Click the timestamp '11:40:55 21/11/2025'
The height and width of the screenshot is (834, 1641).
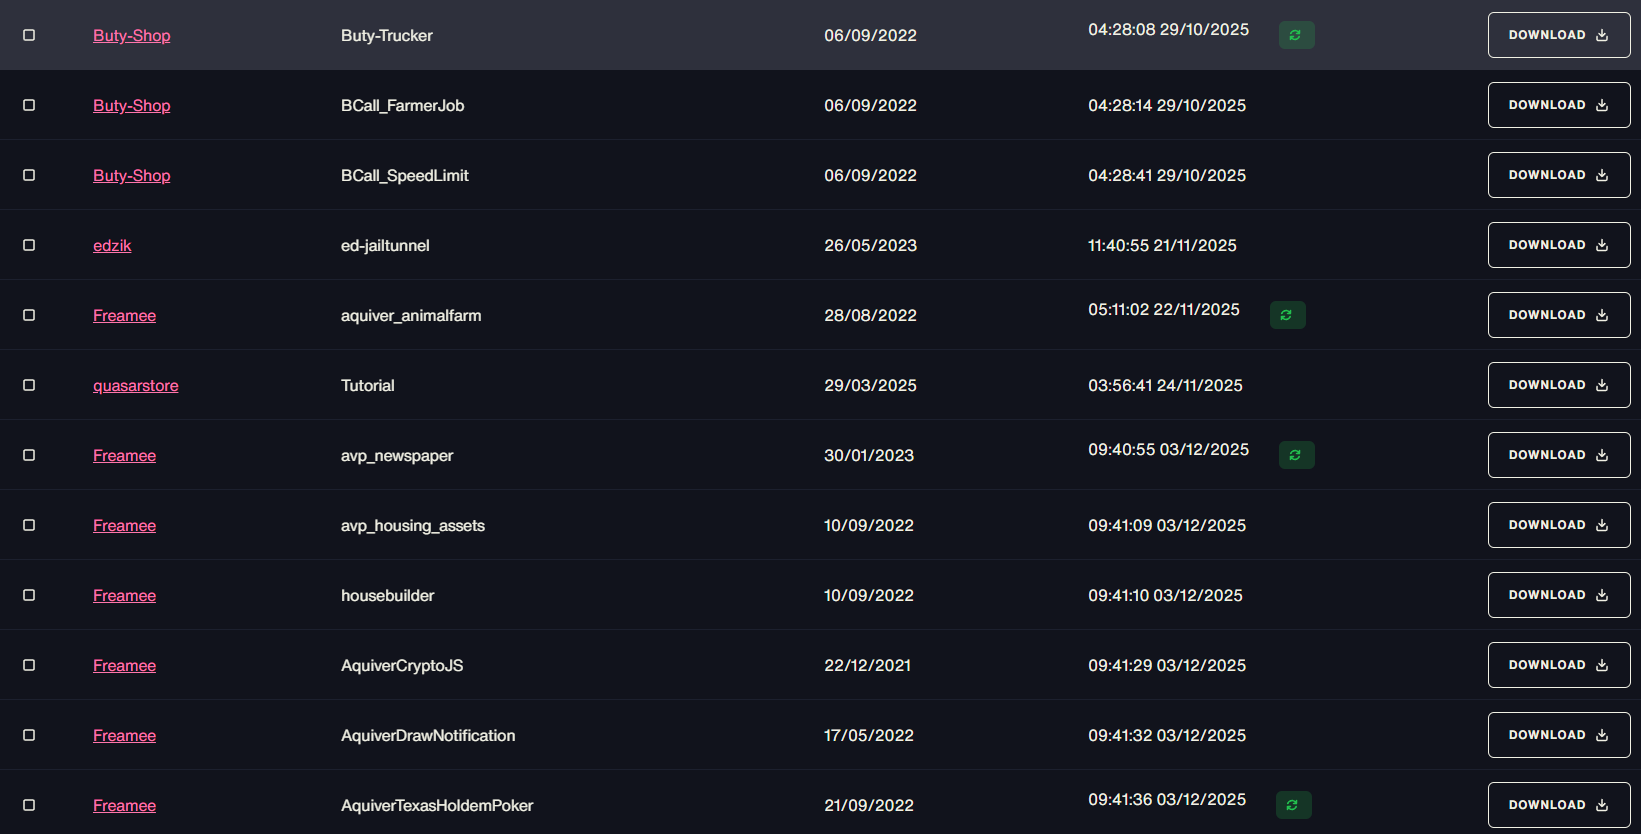click(x=1162, y=245)
